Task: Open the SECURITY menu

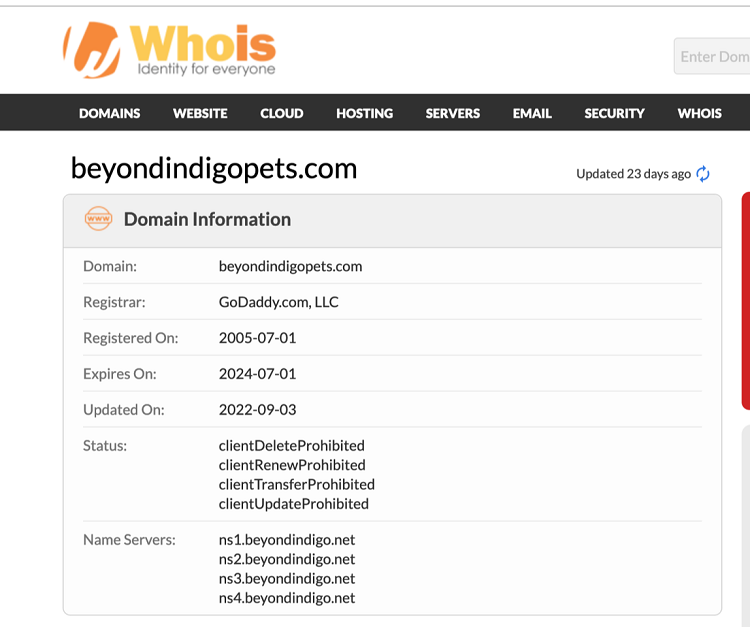Action: pos(614,113)
